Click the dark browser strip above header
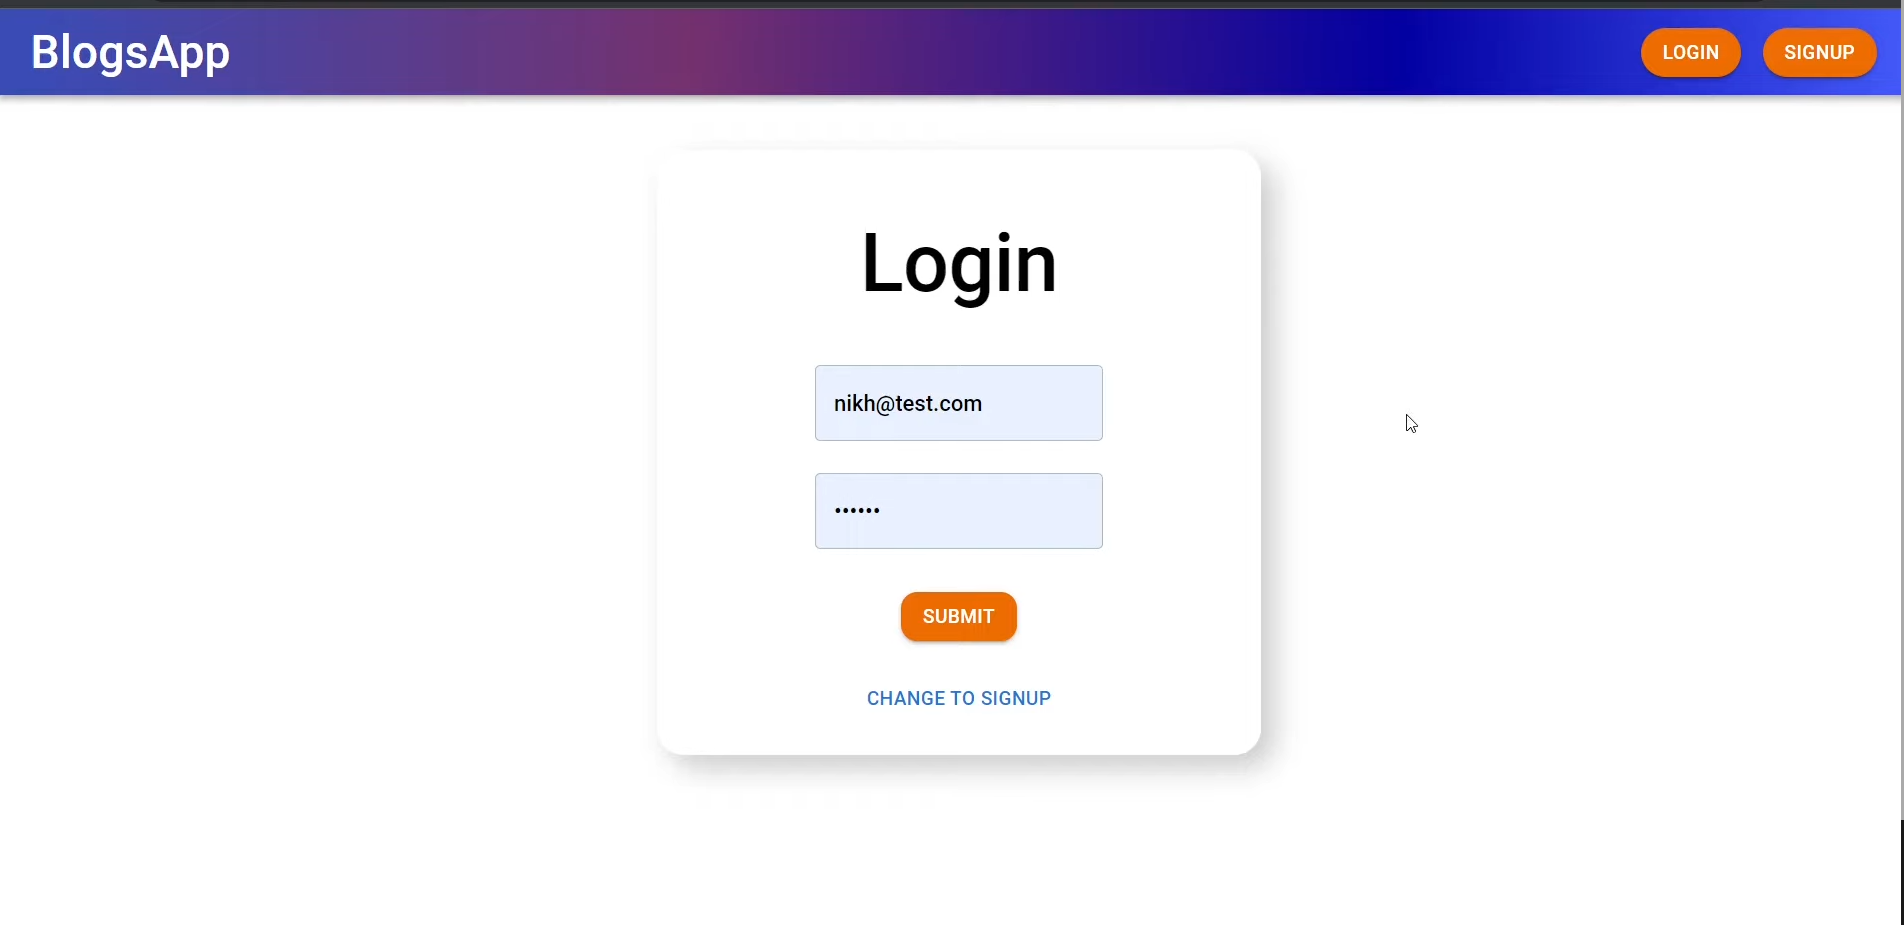This screenshot has height=925, width=1904. (x=950, y=4)
